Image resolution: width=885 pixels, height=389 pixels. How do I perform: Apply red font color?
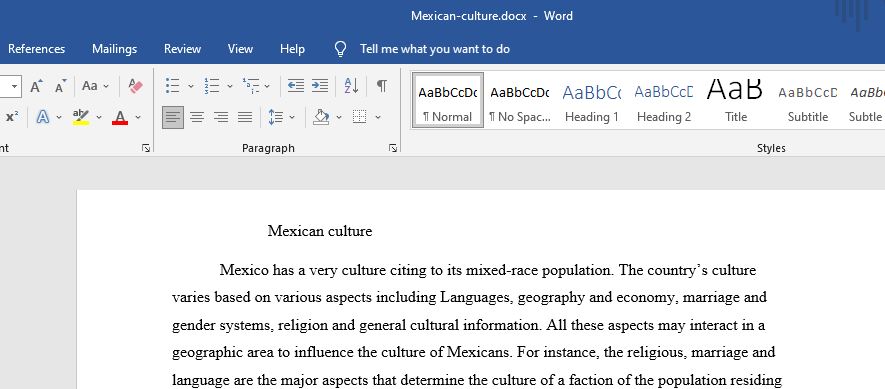pos(120,117)
